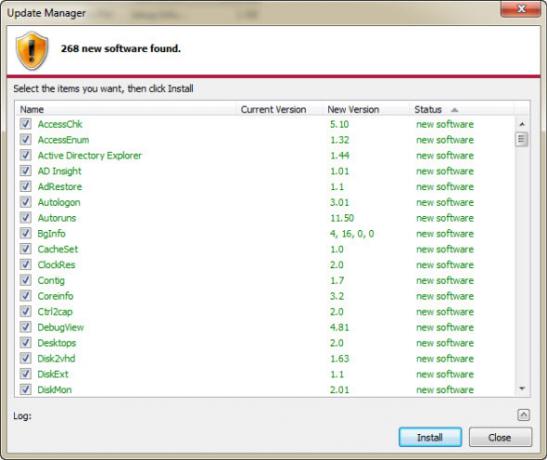Select the Contig entry name

51,280
